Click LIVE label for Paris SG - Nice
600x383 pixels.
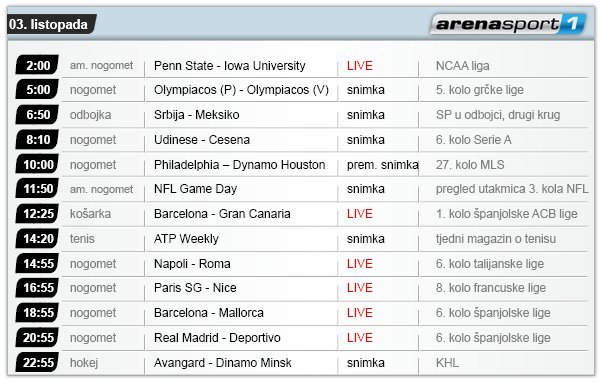(359, 288)
